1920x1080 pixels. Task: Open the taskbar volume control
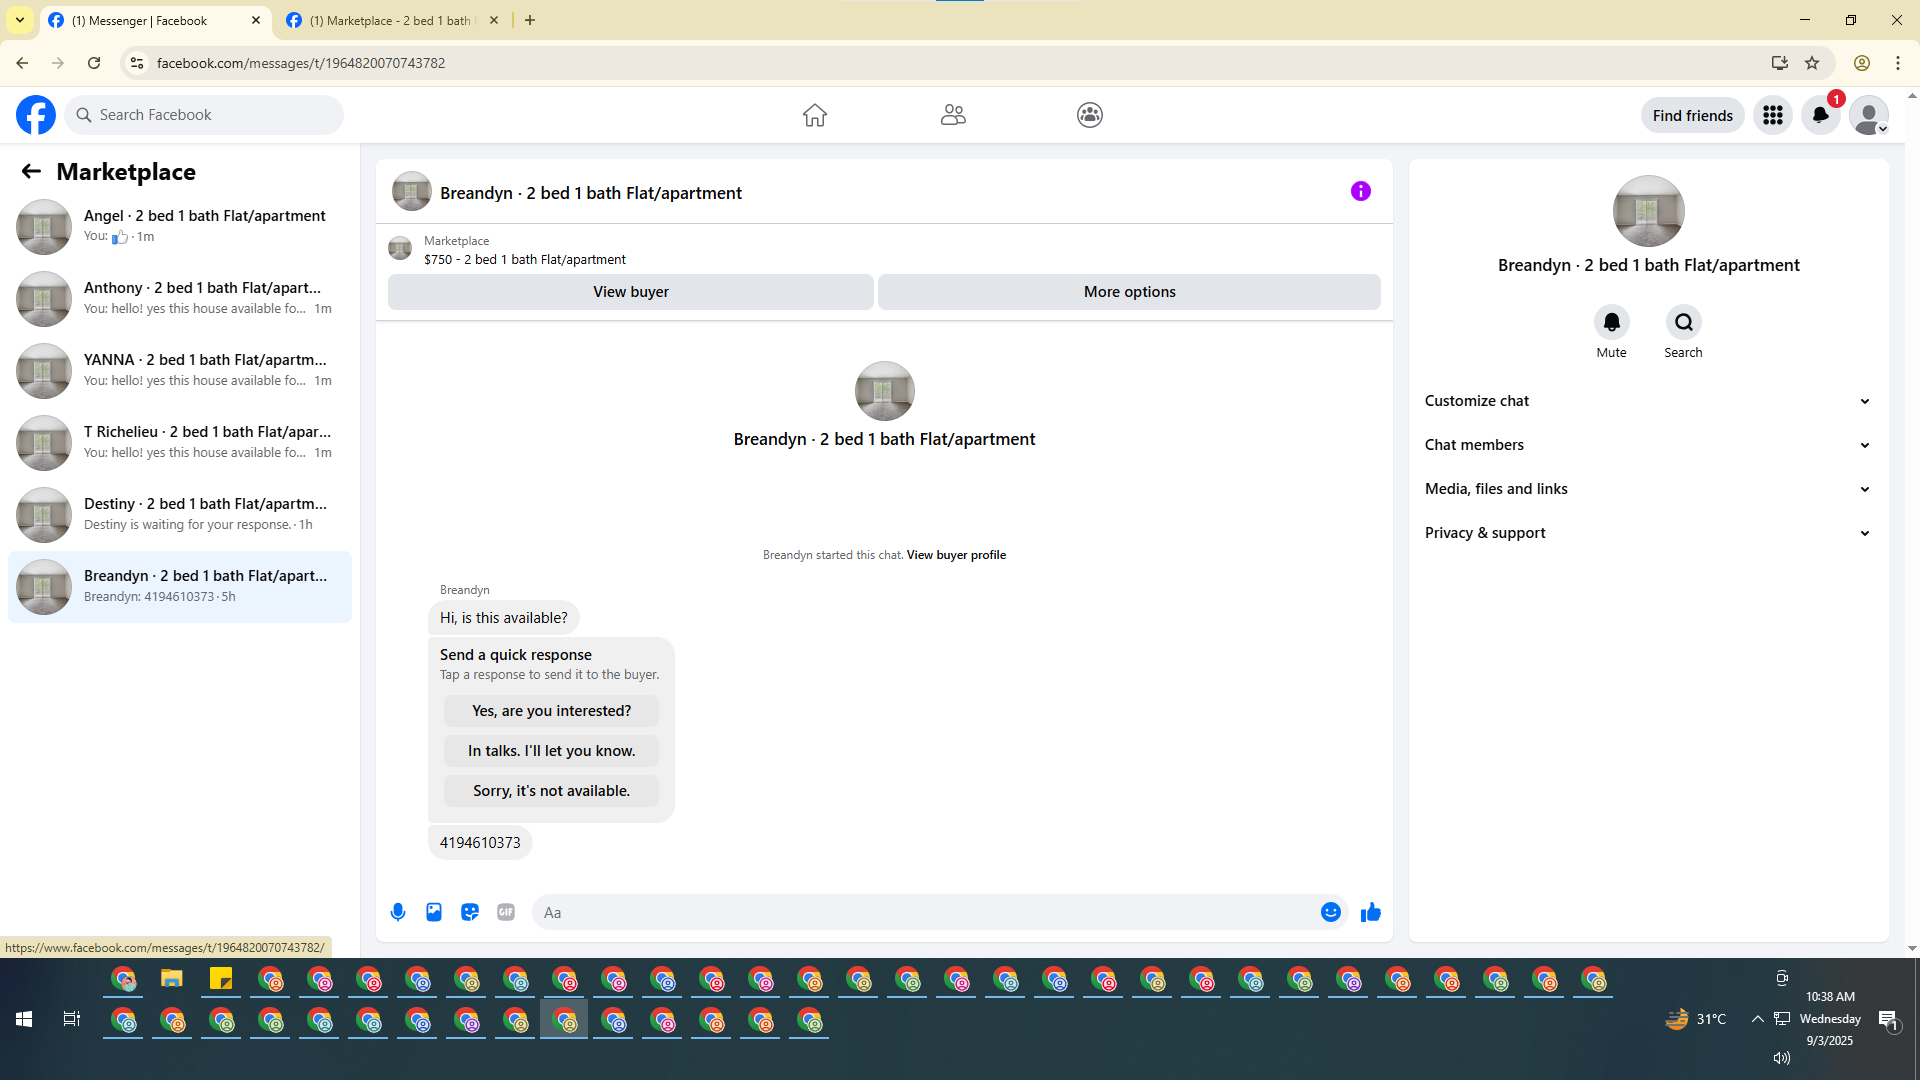point(1782,1058)
